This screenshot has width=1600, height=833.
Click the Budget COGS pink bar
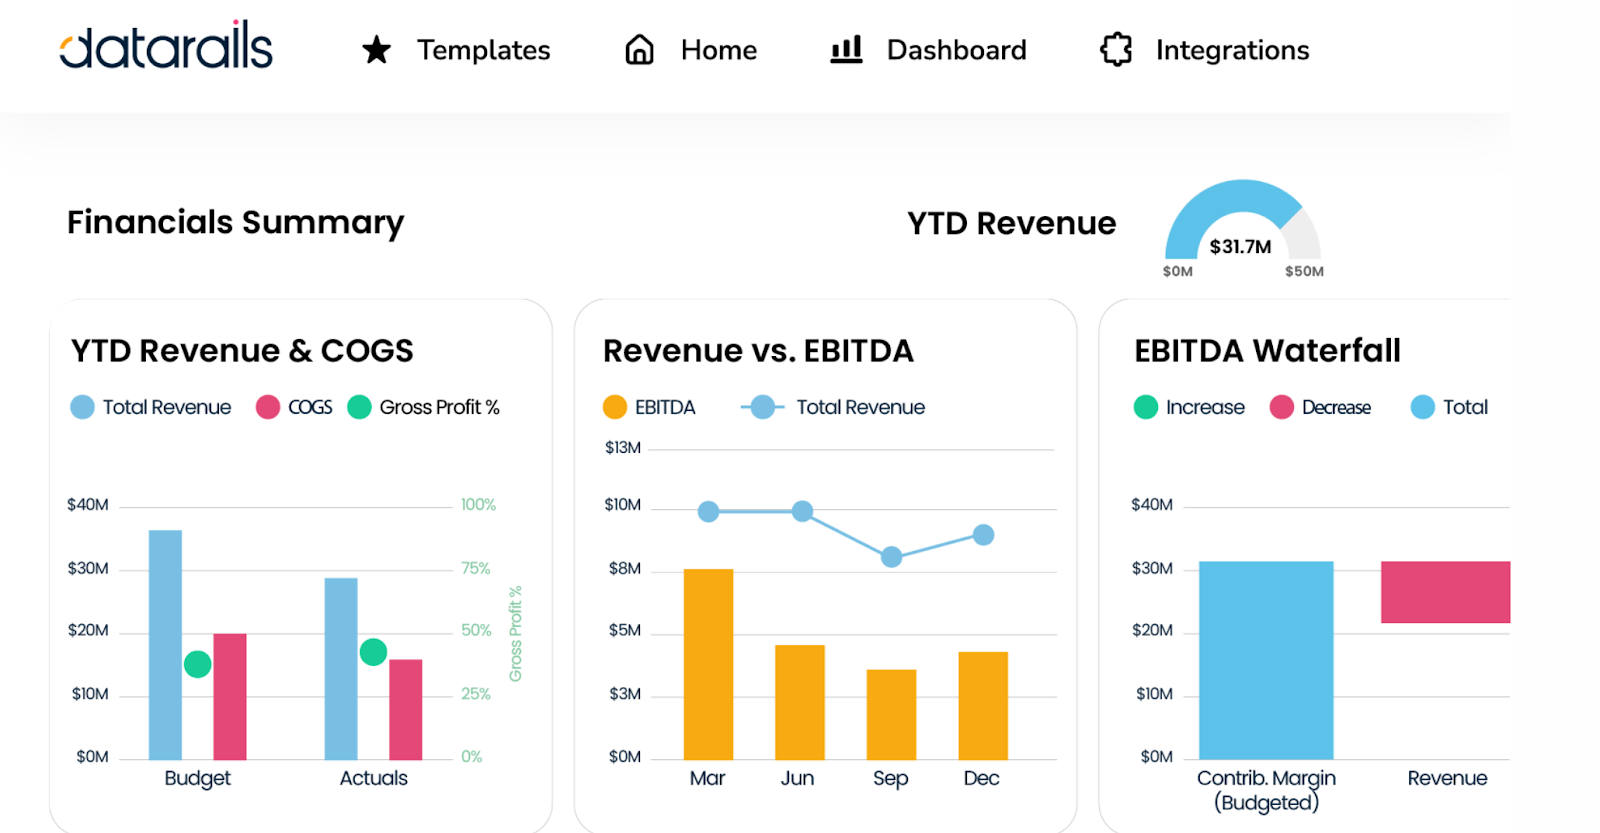coord(230,697)
